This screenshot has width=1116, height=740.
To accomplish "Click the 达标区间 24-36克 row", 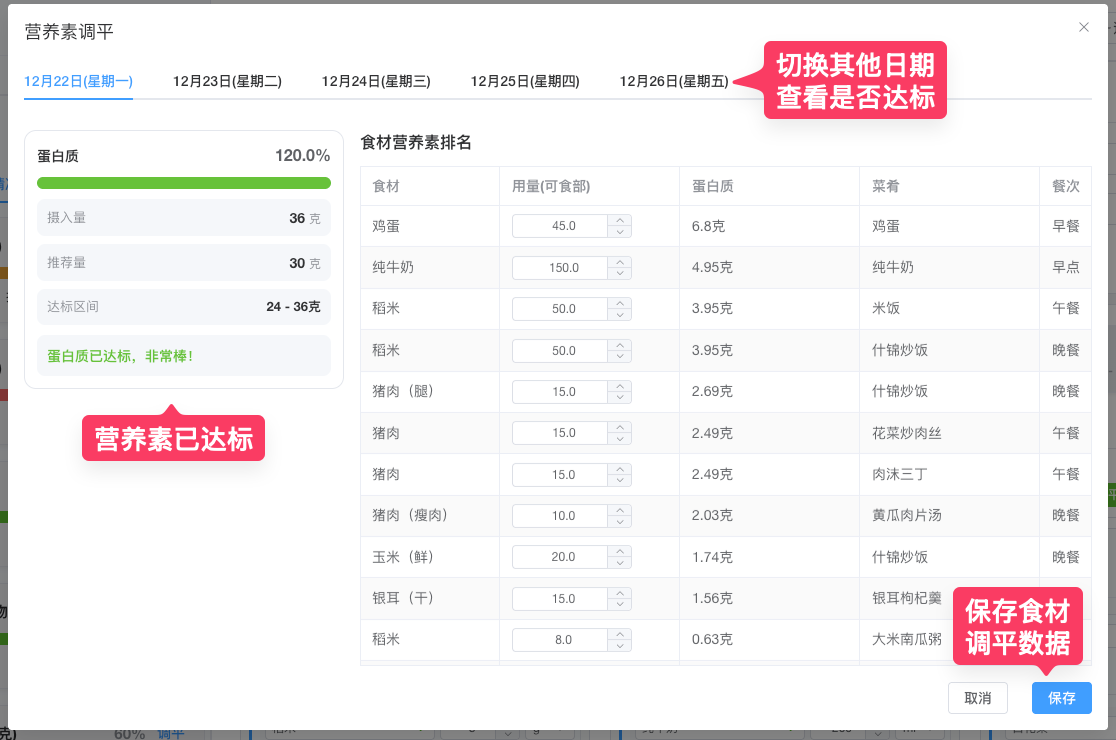I will 183,307.
